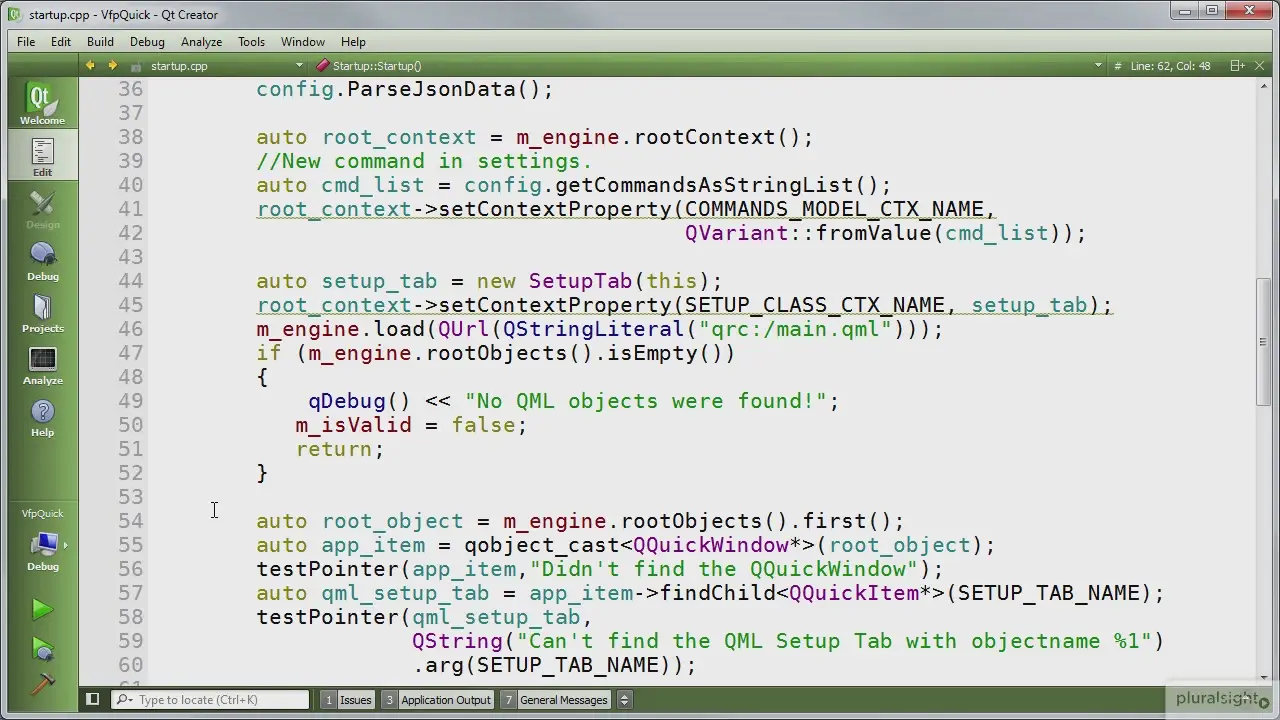
Task: Run the project with green play button
Action: pos(42,609)
